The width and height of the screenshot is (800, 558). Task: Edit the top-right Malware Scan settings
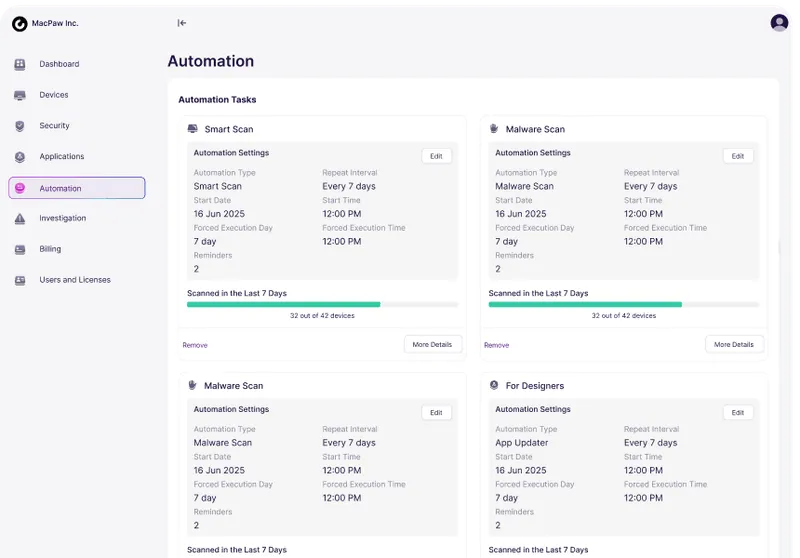[x=738, y=156]
